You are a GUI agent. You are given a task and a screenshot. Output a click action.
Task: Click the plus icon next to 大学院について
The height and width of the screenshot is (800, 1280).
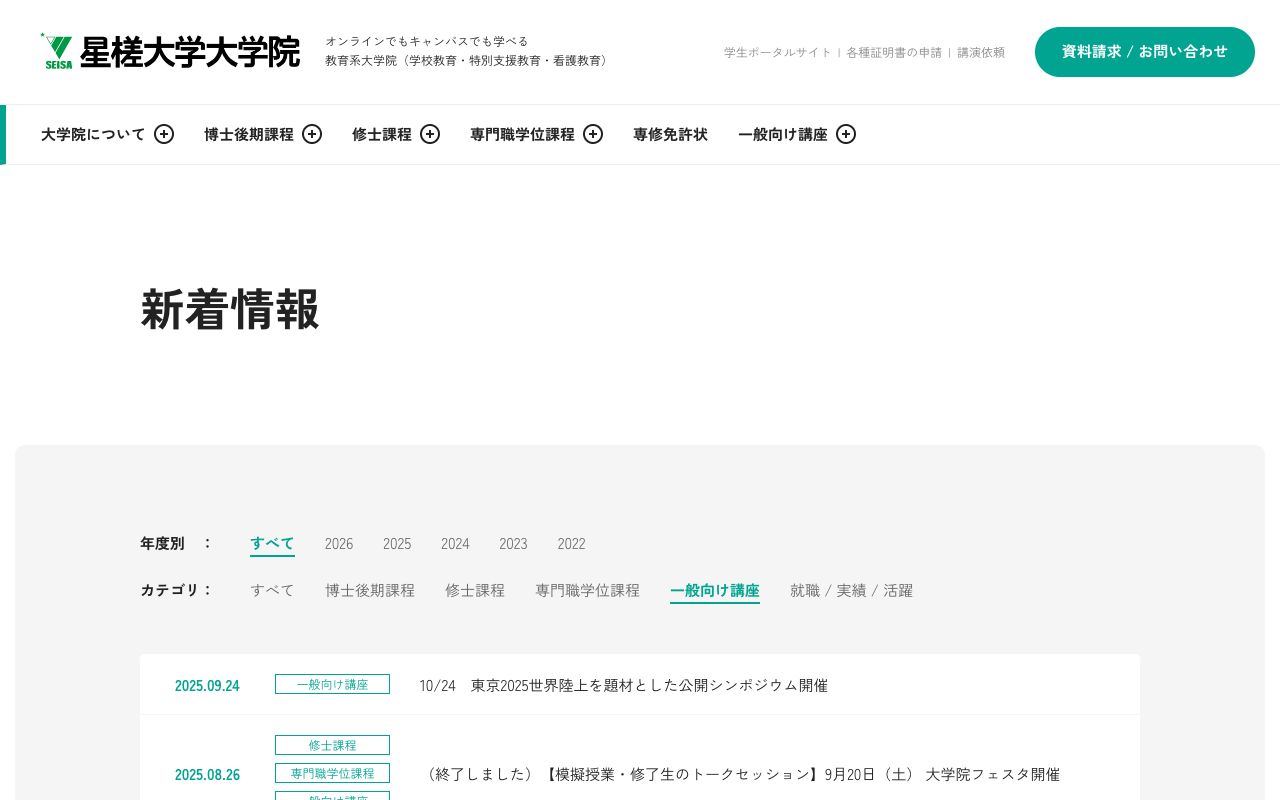[164, 134]
